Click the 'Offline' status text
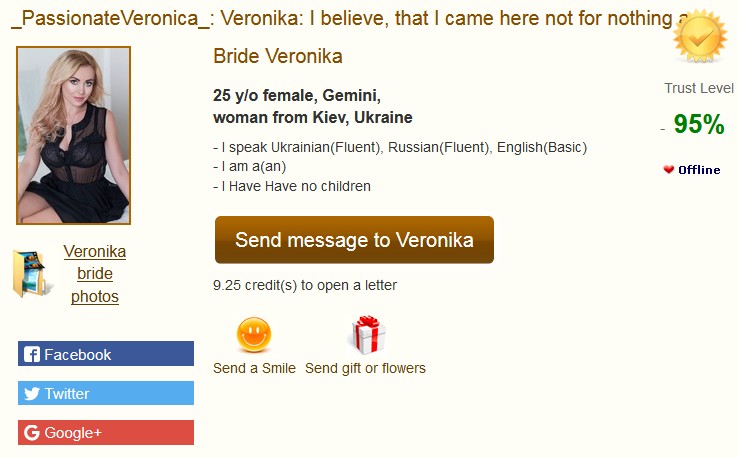Screen dimensions: 737x458 click(699, 170)
